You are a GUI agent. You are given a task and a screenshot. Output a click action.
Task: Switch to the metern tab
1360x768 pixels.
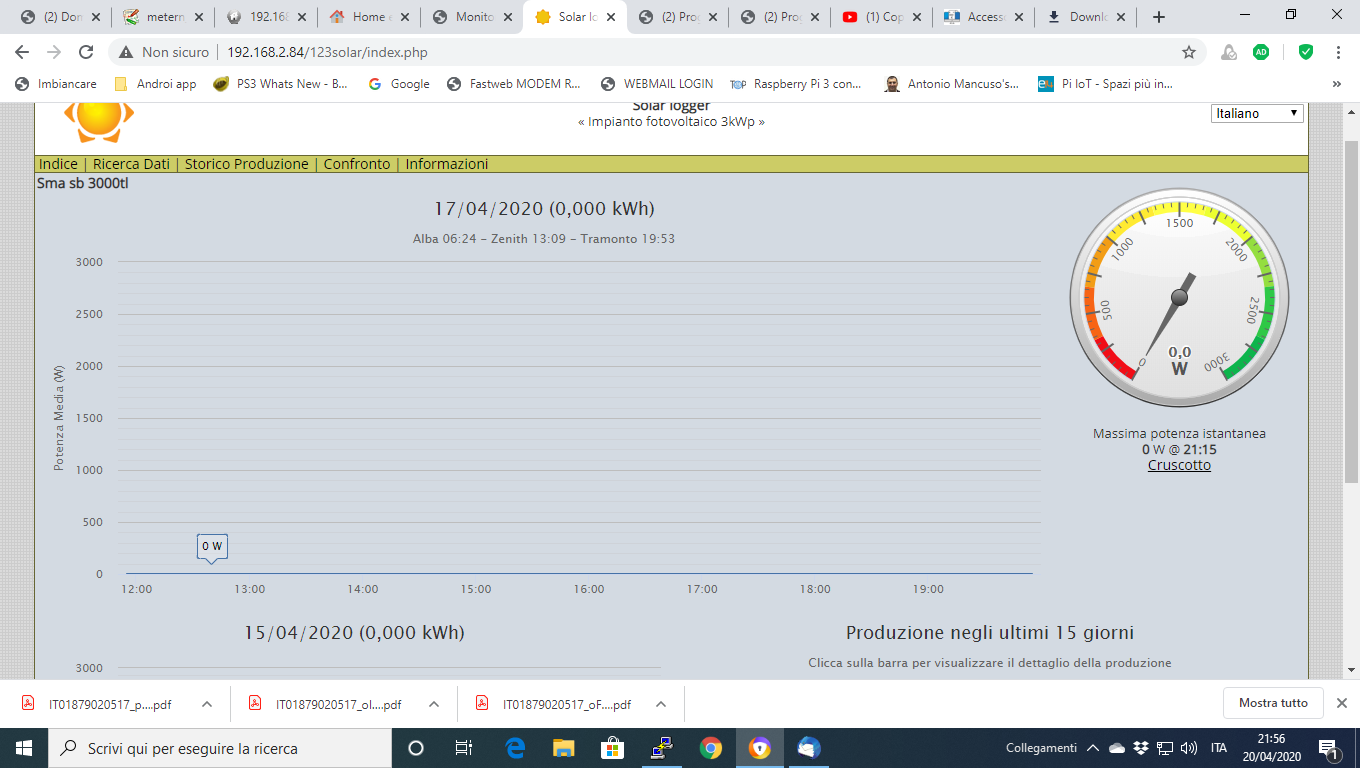point(162,17)
